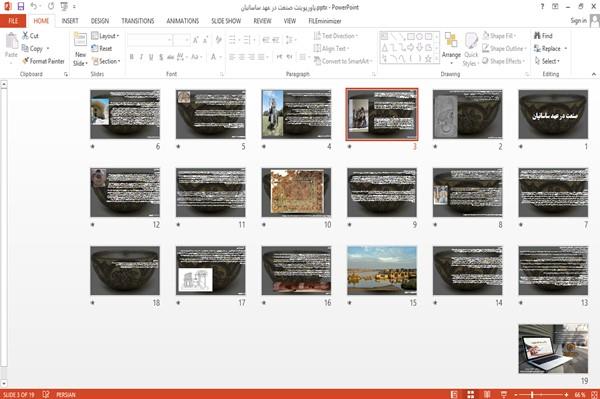Screen dimensions: 600x399
Task: Click the Undo icon in title bar
Action: click(x=34, y=7)
